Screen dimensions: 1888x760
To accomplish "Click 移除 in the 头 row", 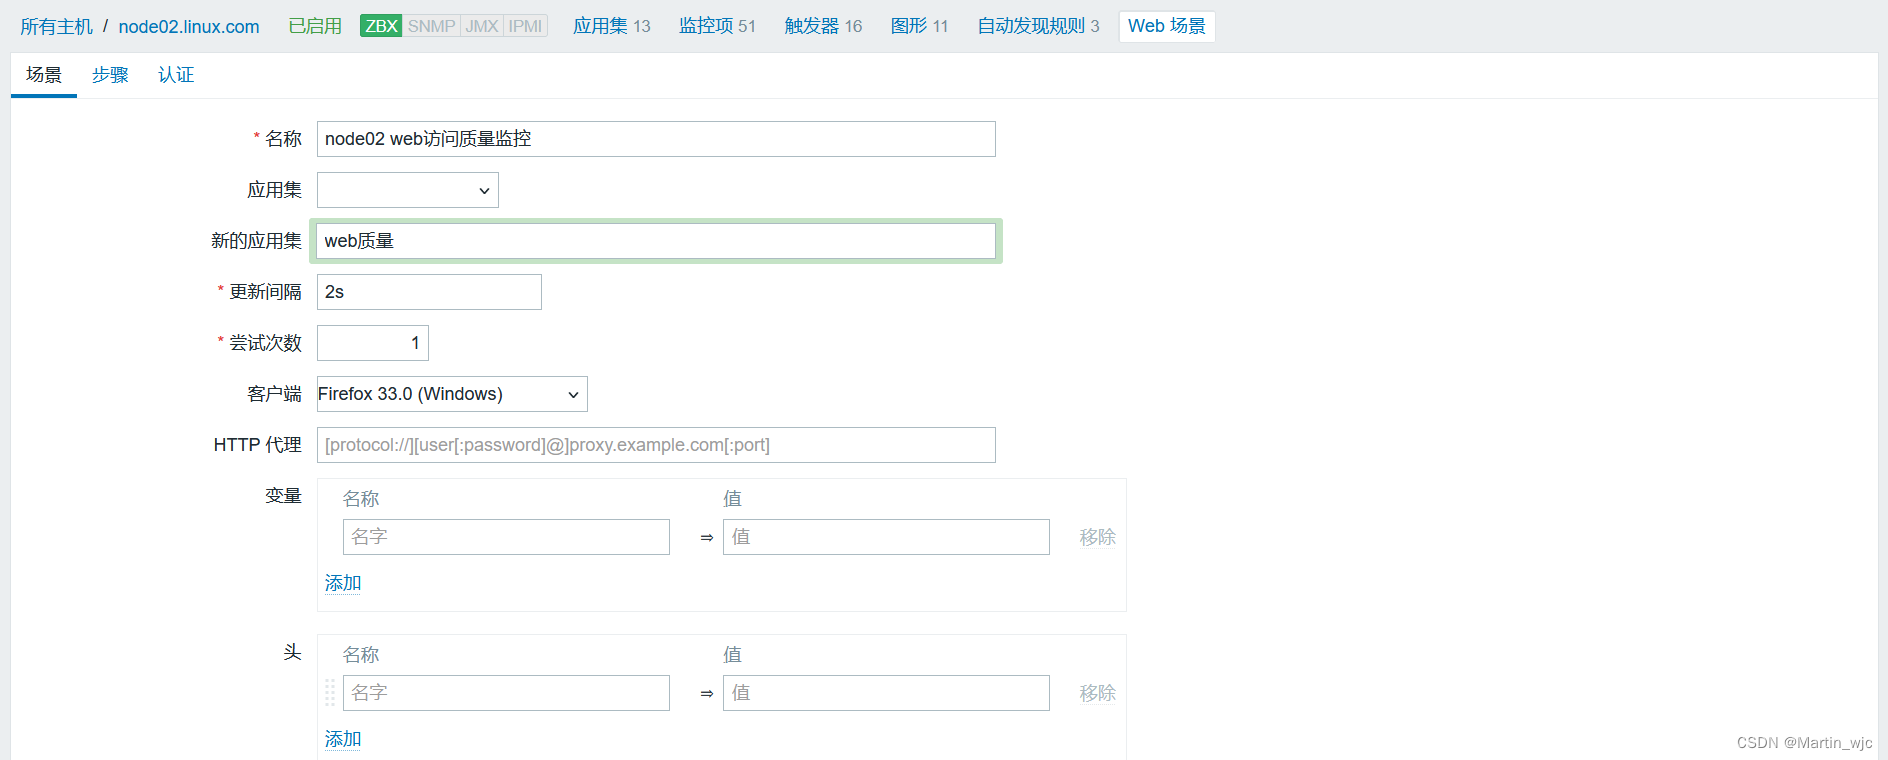I will 1097,693.
